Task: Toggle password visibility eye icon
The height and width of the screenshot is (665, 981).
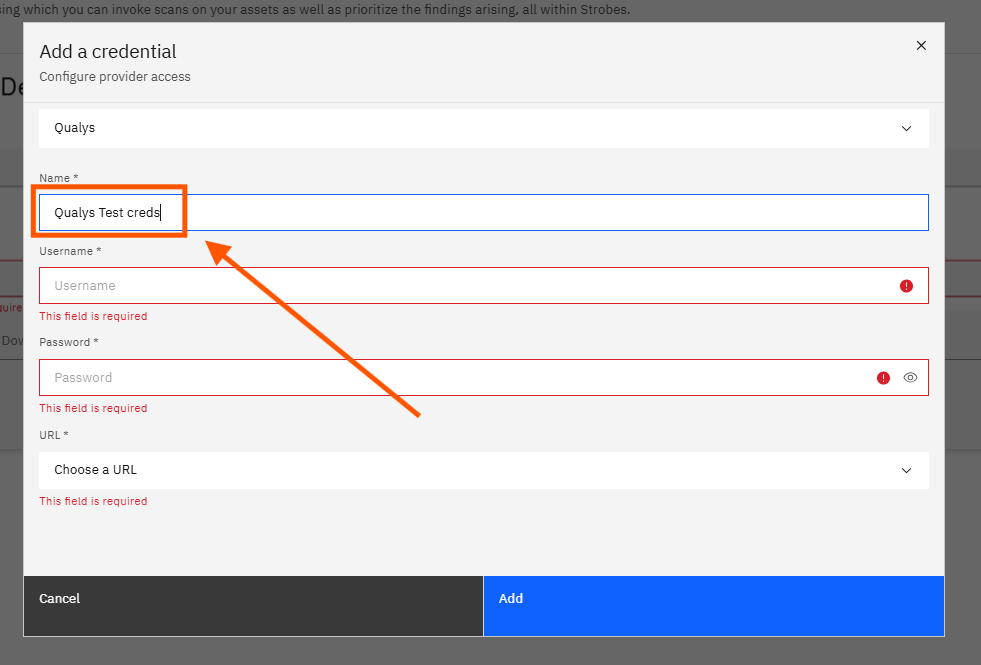Action: click(x=910, y=378)
